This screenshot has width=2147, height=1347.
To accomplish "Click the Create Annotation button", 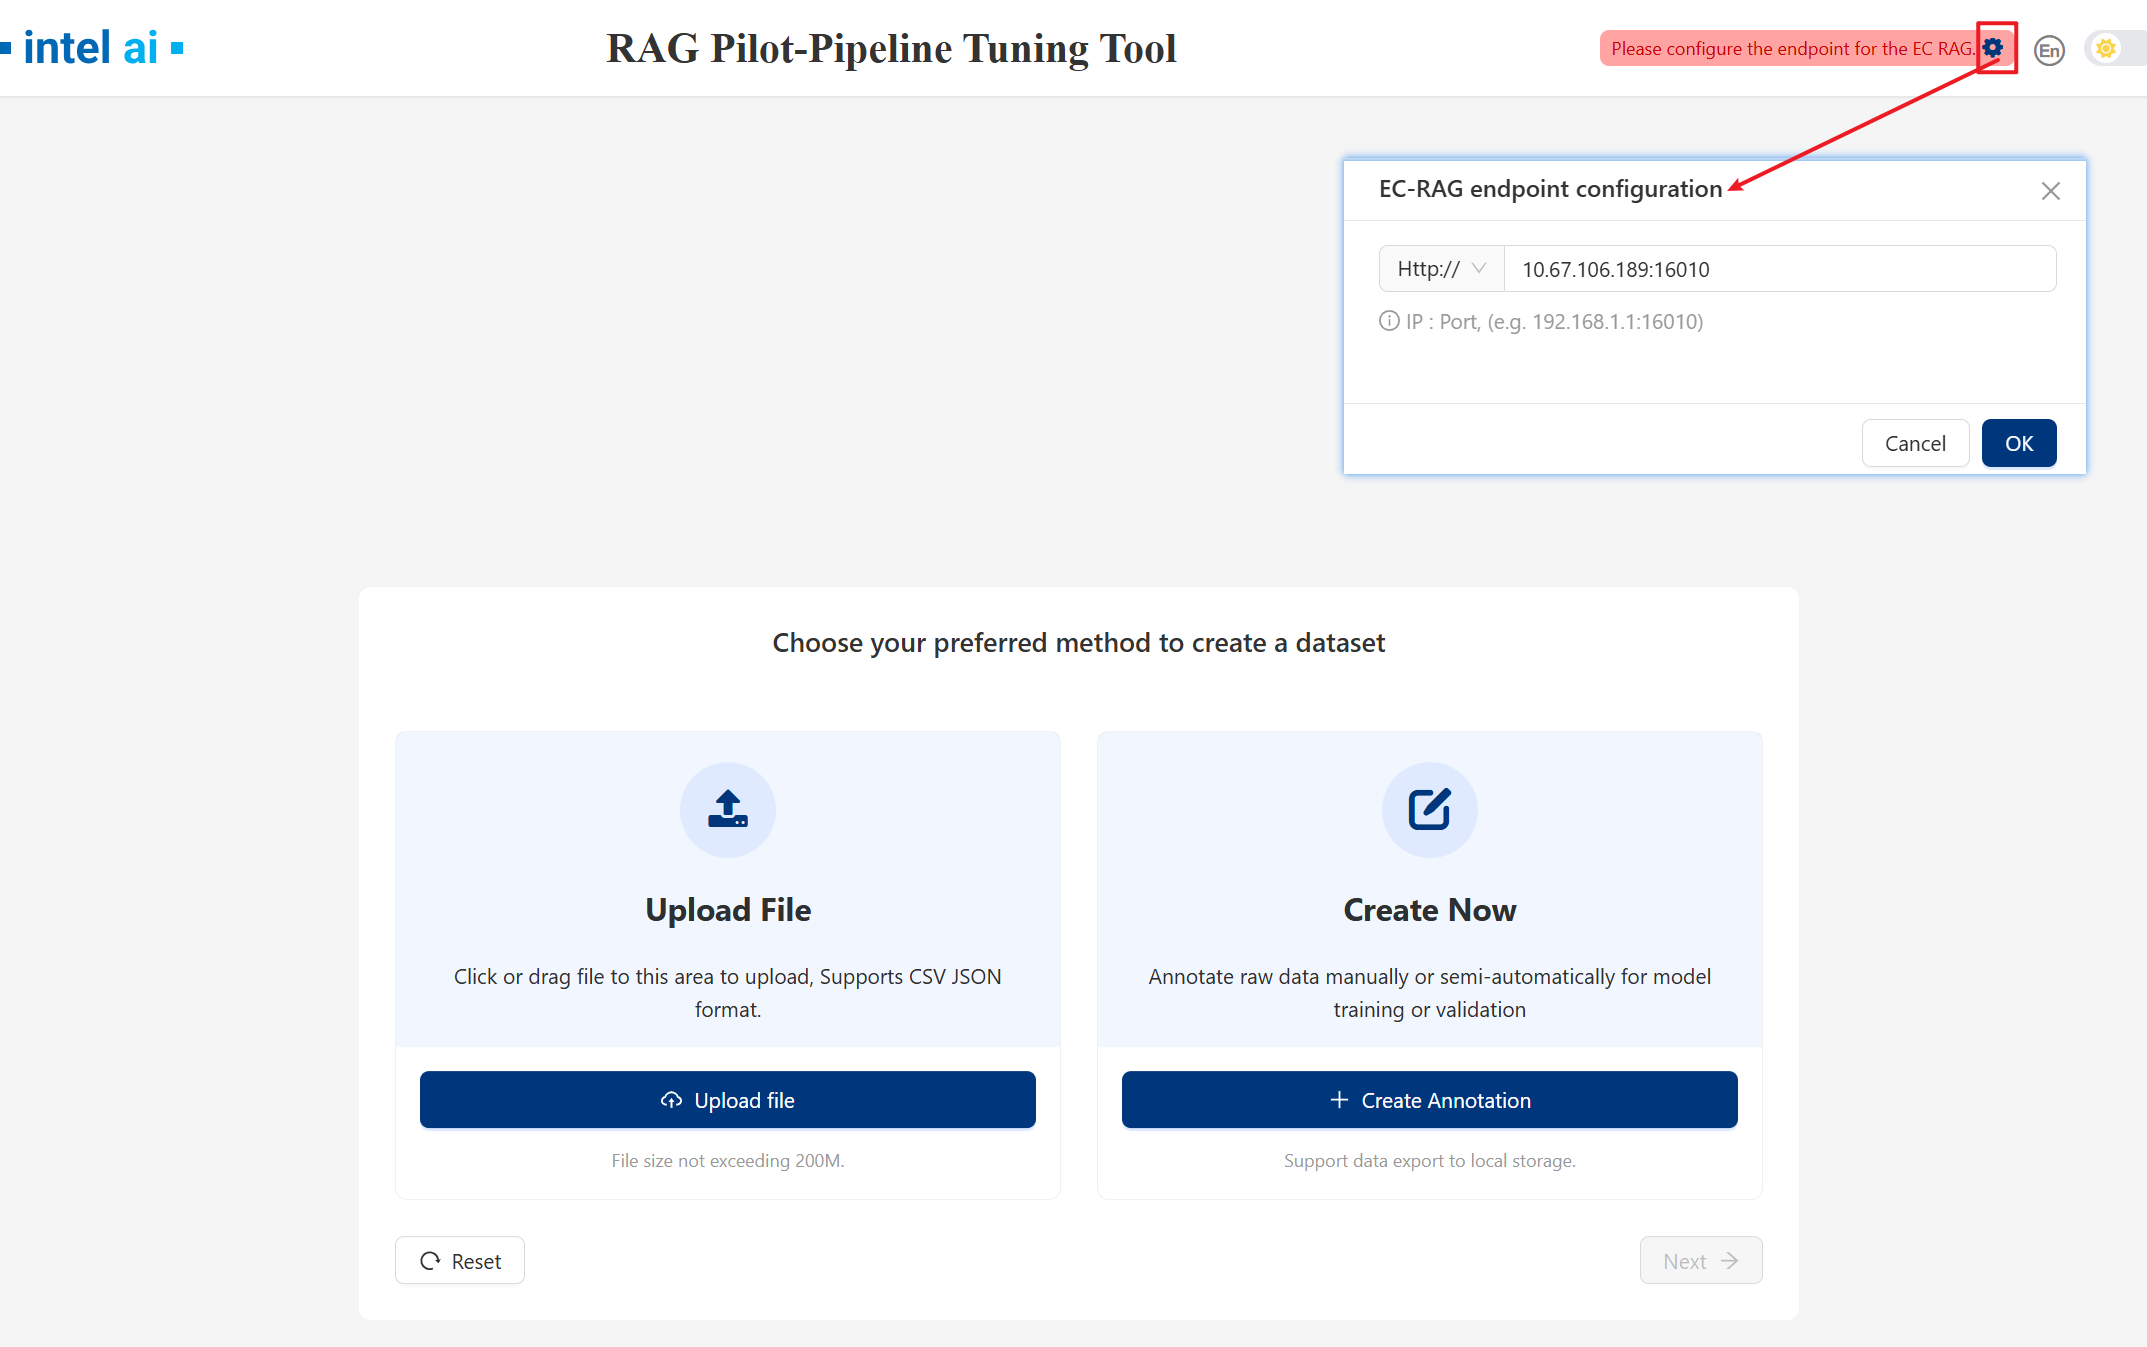I will (x=1430, y=1099).
